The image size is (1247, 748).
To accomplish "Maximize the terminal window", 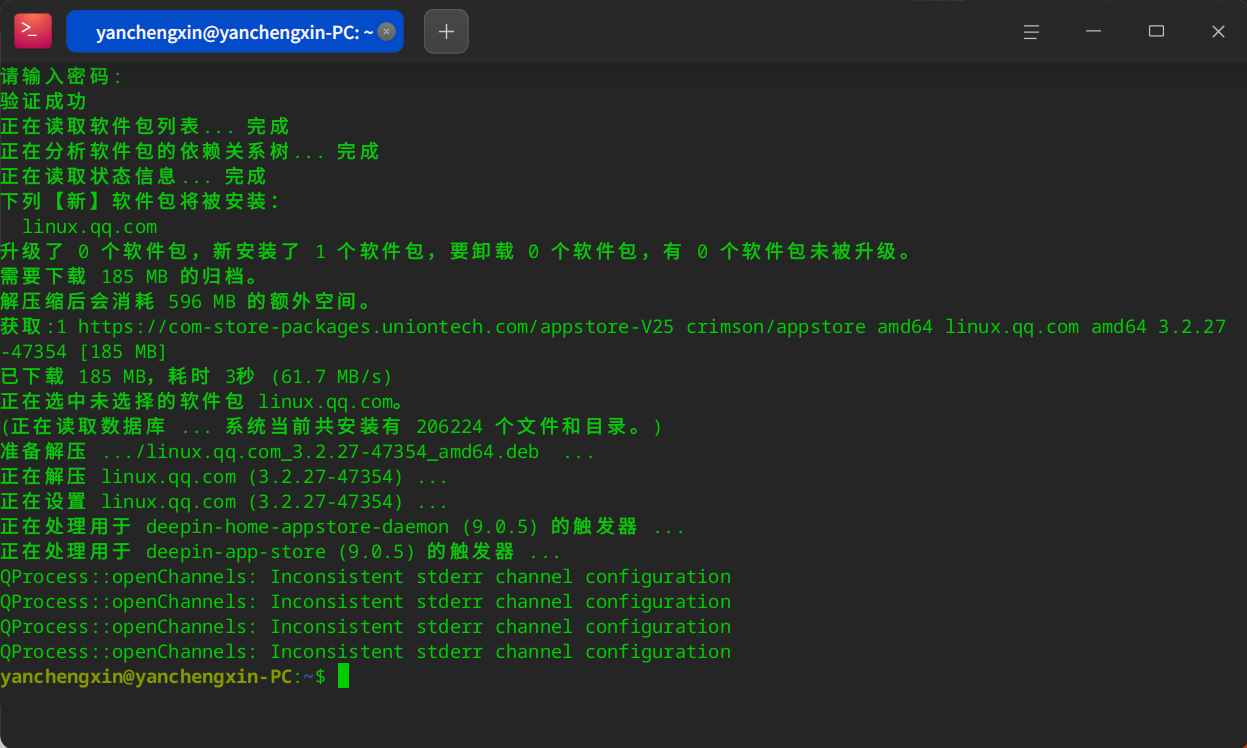I will click(1156, 32).
